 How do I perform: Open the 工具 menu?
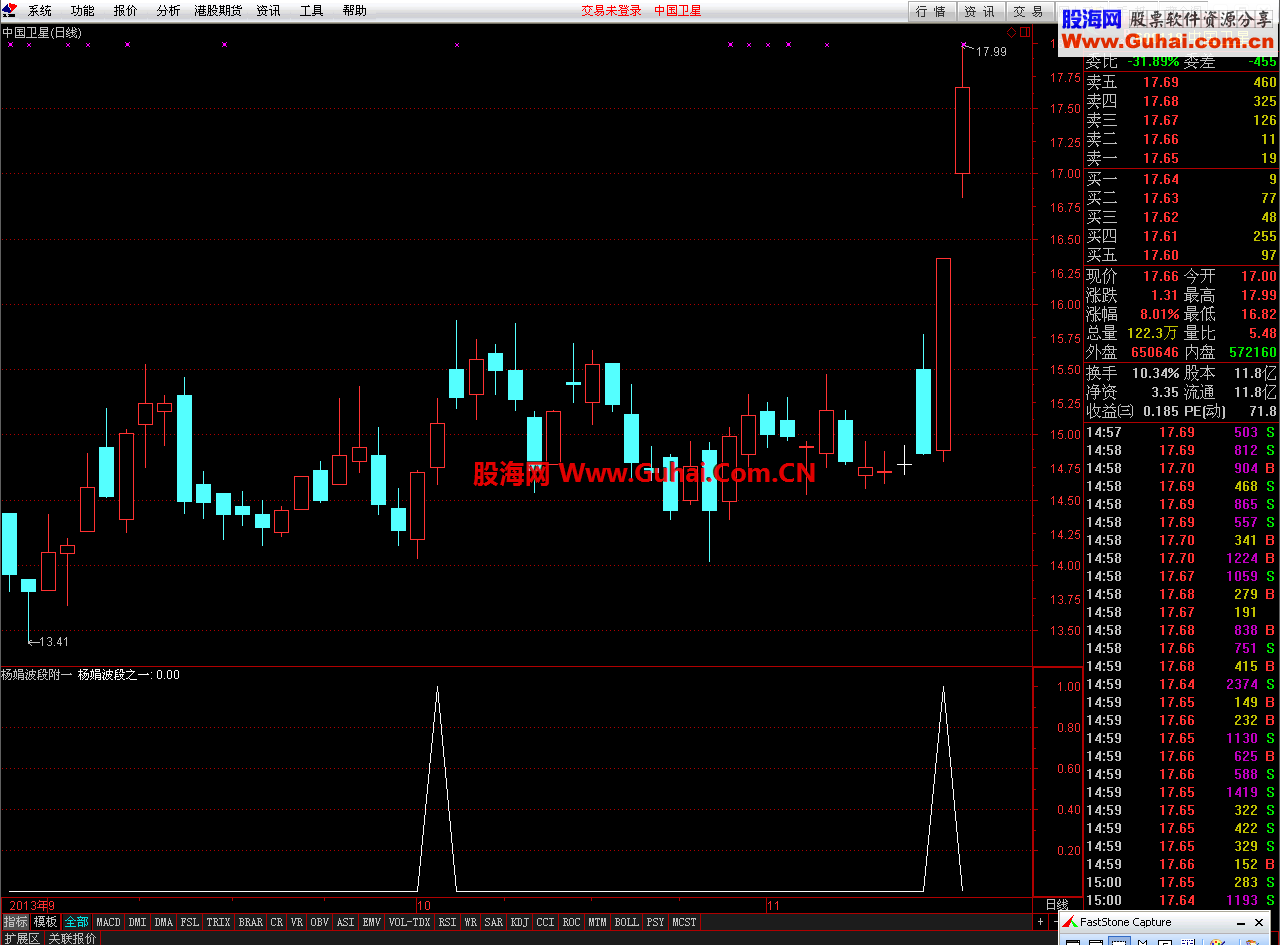coord(311,11)
